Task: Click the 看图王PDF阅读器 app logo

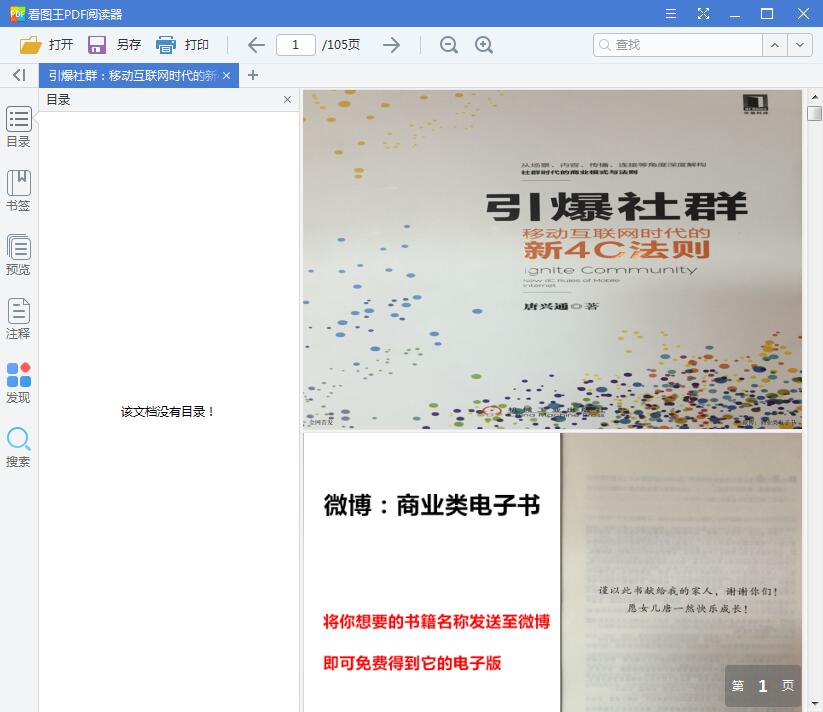Action: 17,14
